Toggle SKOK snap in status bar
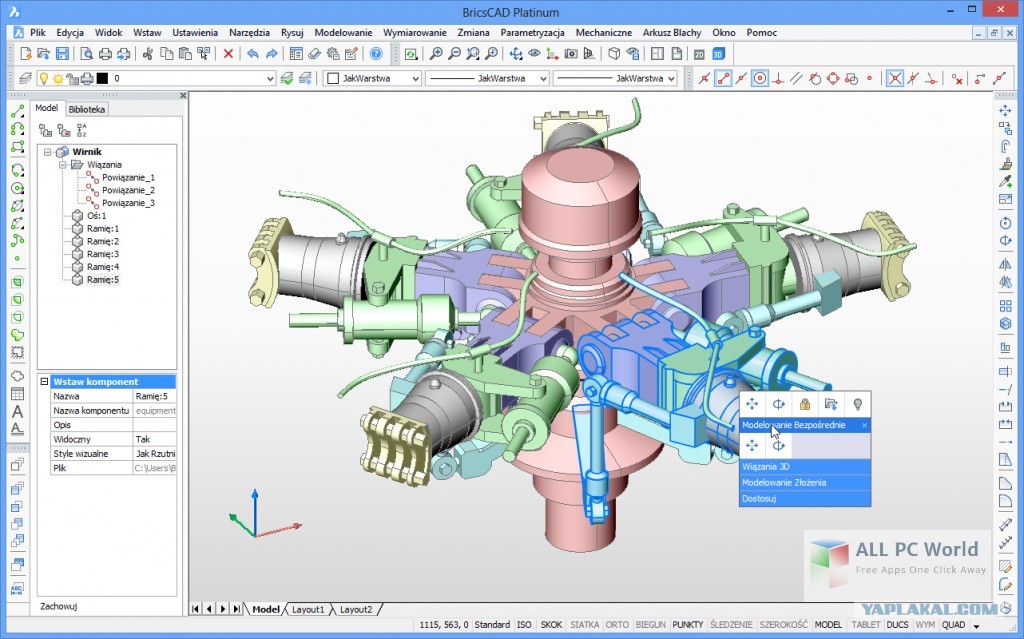Viewport: 1024px width, 639px height. pyautogui.click(x=551, y=625)
